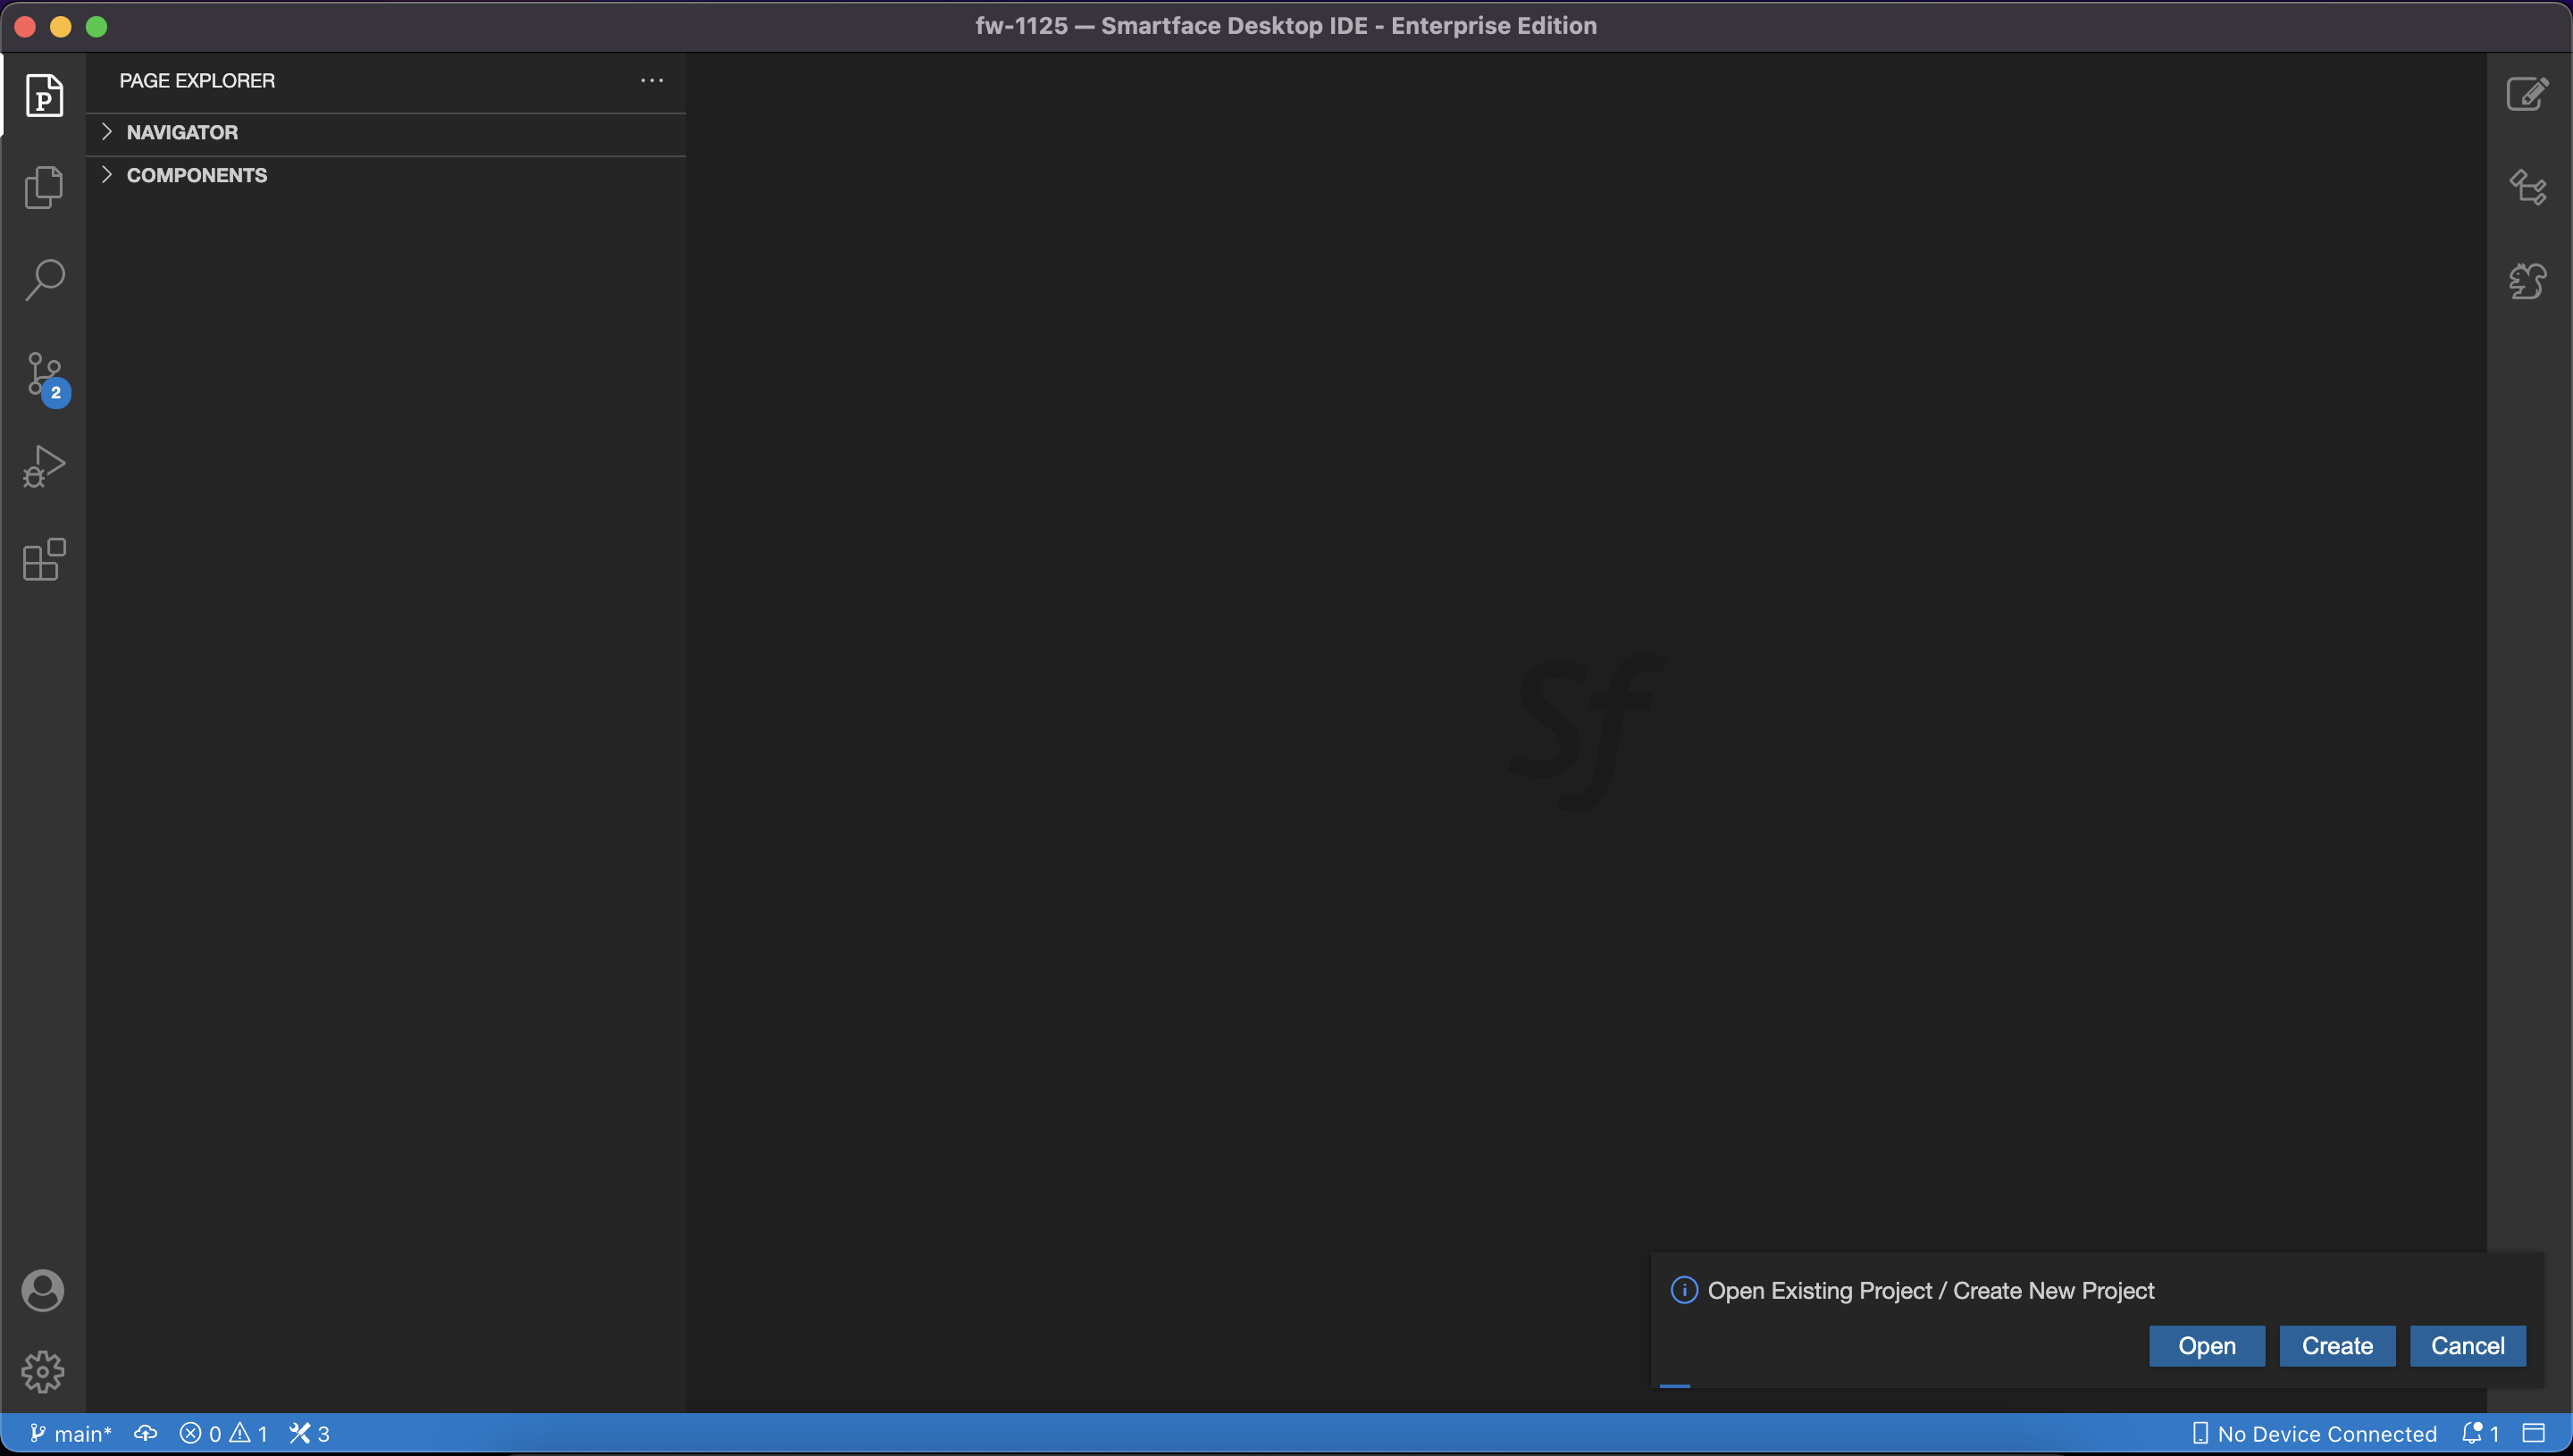Open the Run and Debug view
This screenshot has height=1456, width=2573.
click(x=44, y=467)
